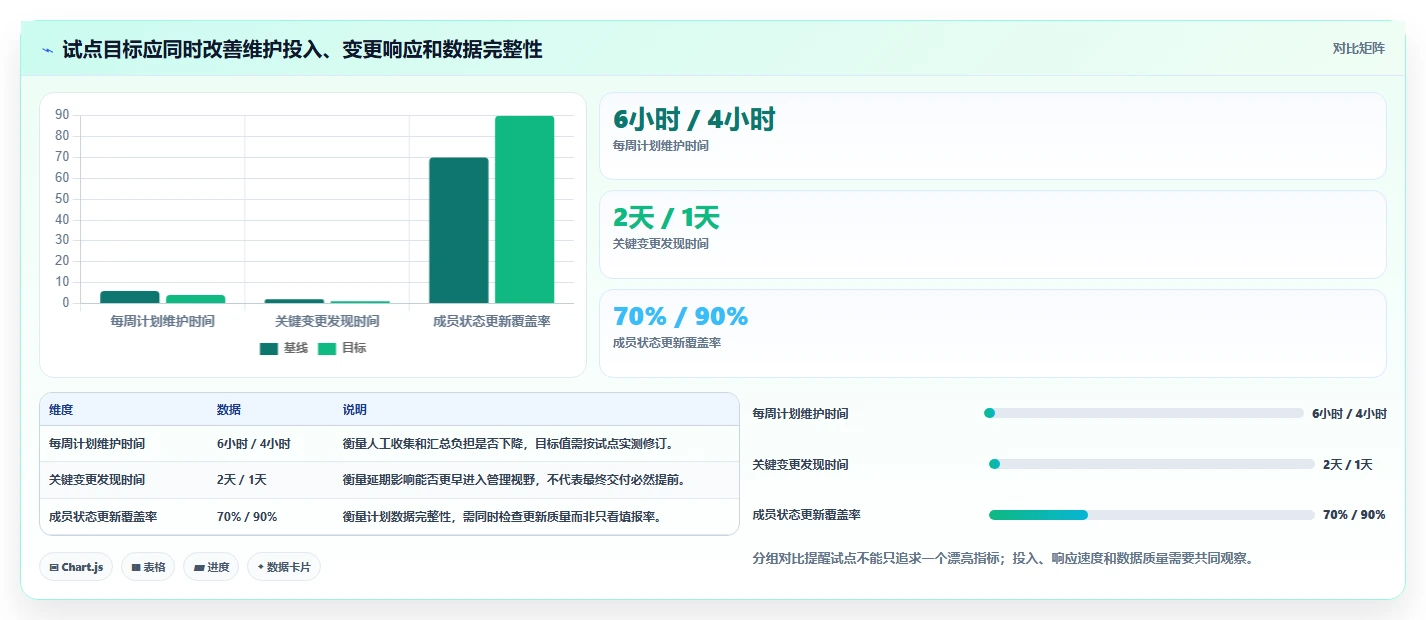This screenshot has width=1426, height=620.
Task: Click the tall baseline bar at 70
Action: (x=459, y=230)
